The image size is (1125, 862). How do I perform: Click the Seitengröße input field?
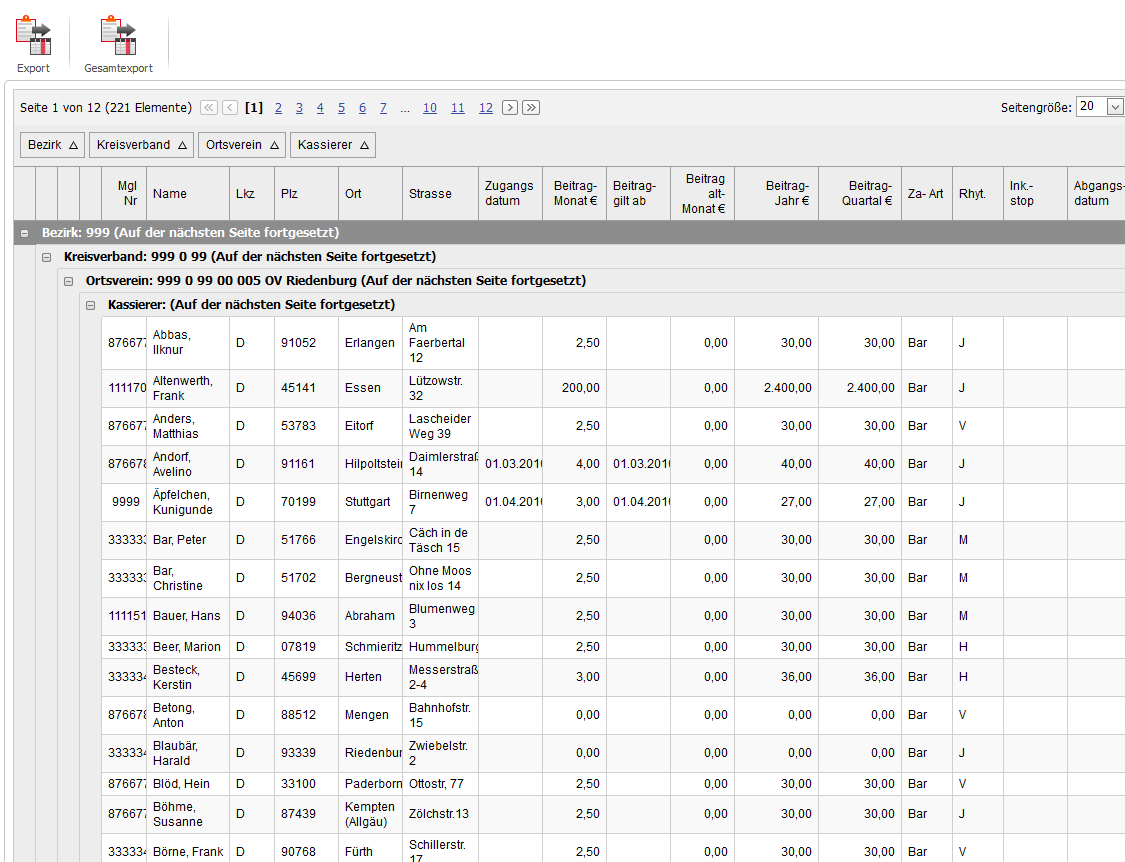click(x=1091, y=107)
